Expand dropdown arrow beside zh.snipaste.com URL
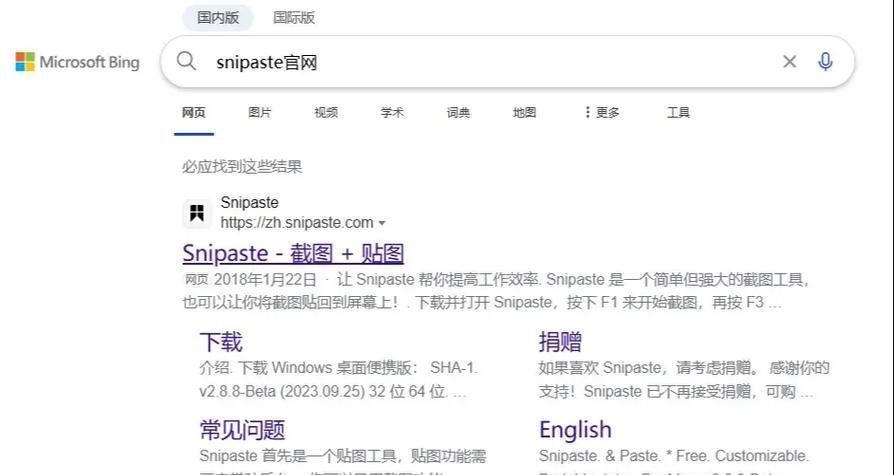This screenshot has height=475, width=894. 382,223
